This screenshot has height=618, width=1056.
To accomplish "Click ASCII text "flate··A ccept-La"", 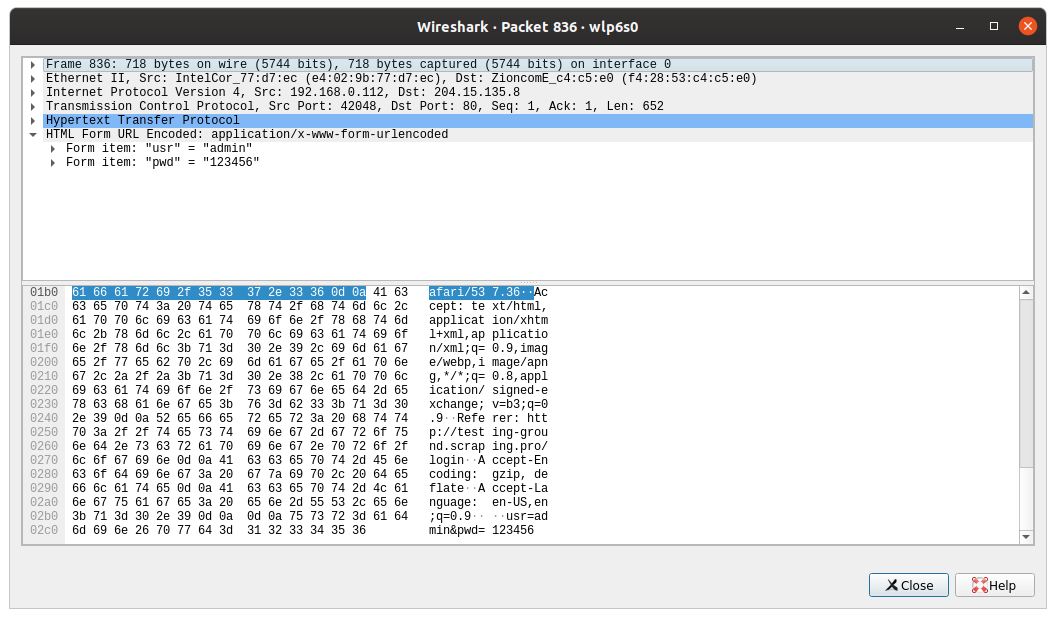I will click(x=488, y=488).
